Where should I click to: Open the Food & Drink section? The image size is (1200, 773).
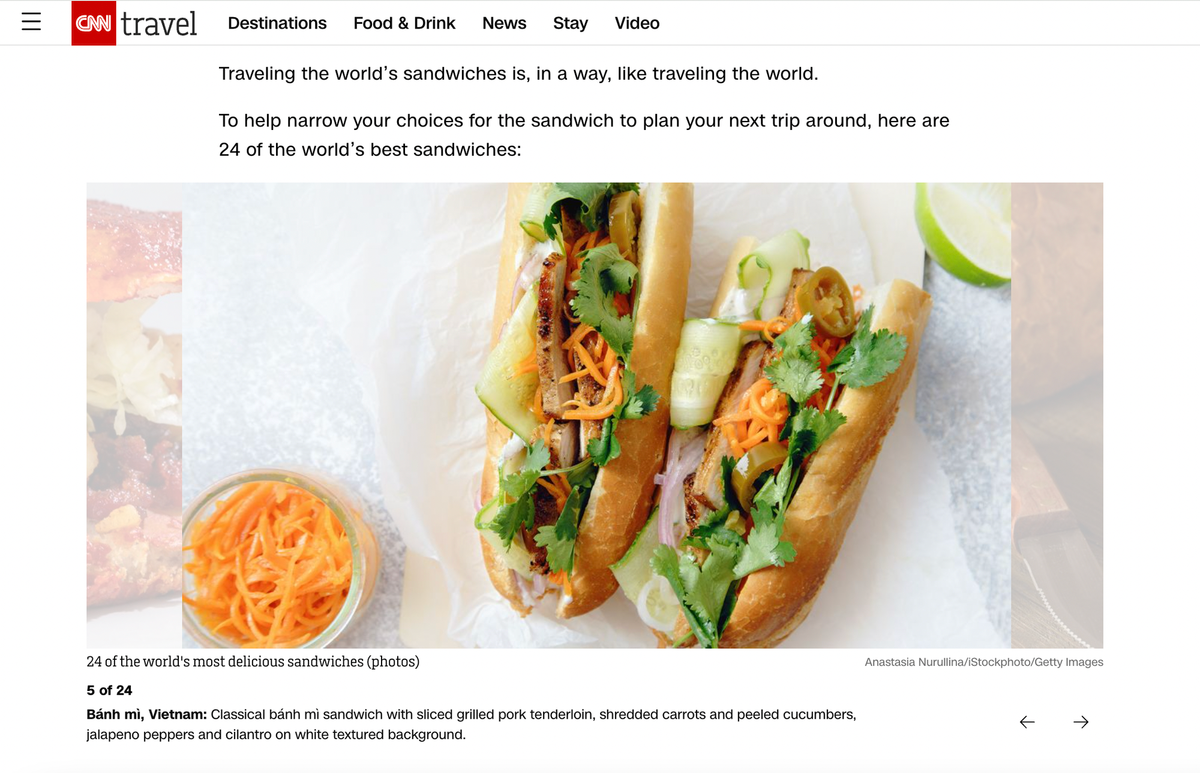point(404,23)
